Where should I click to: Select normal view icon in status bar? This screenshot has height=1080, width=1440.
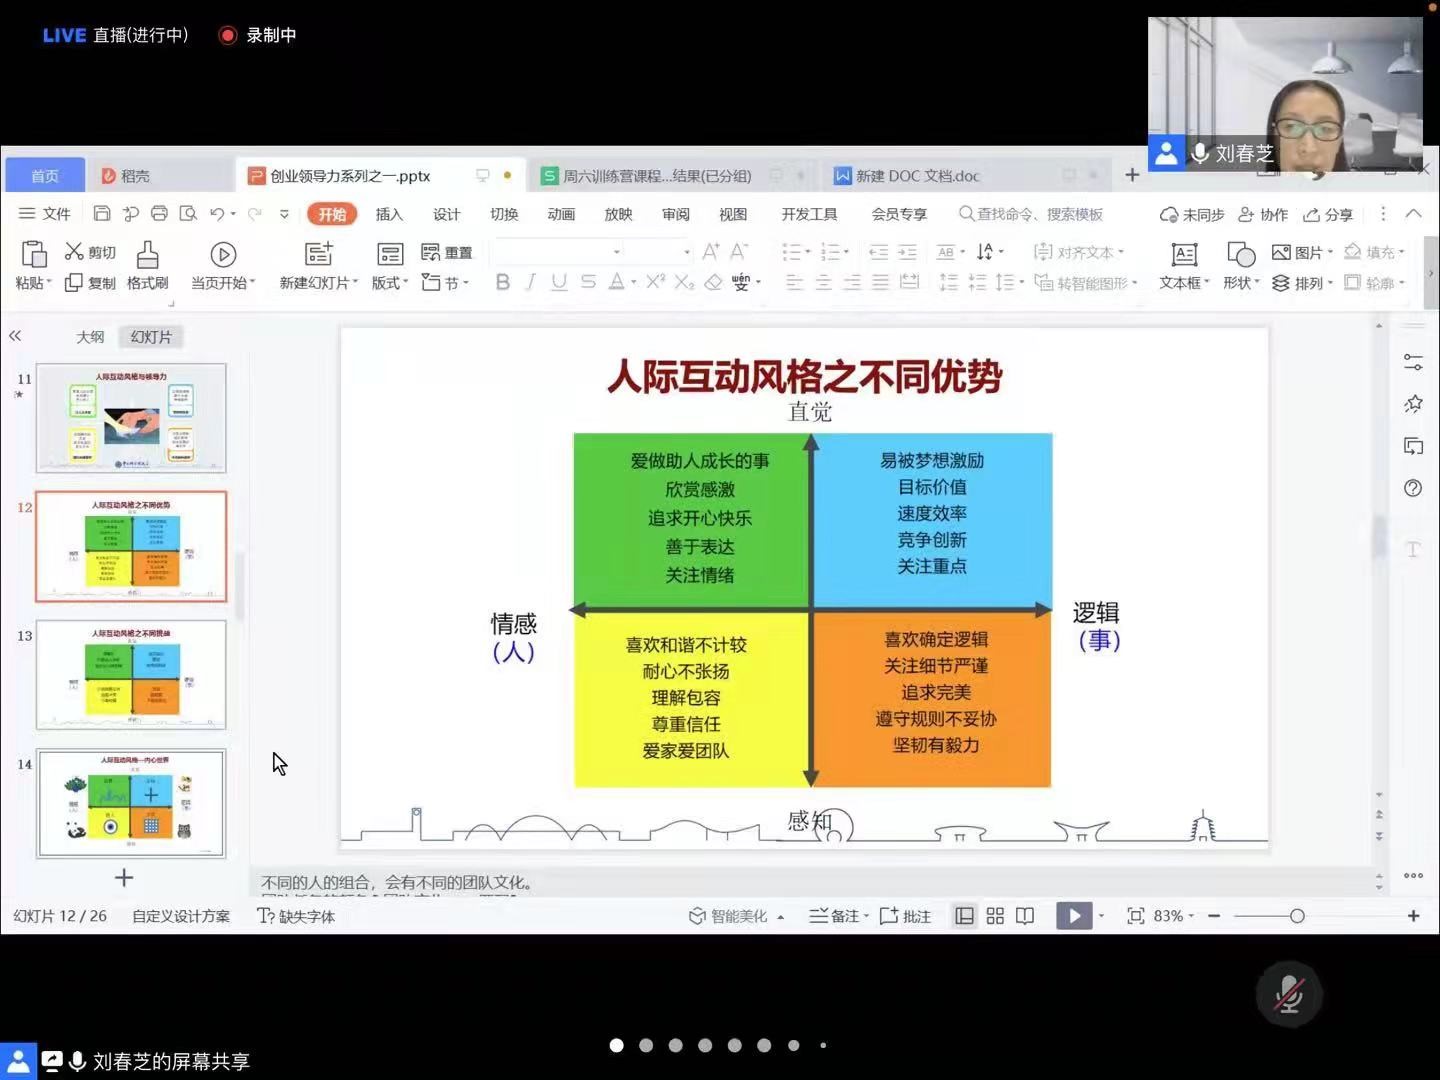coord(965,916)
